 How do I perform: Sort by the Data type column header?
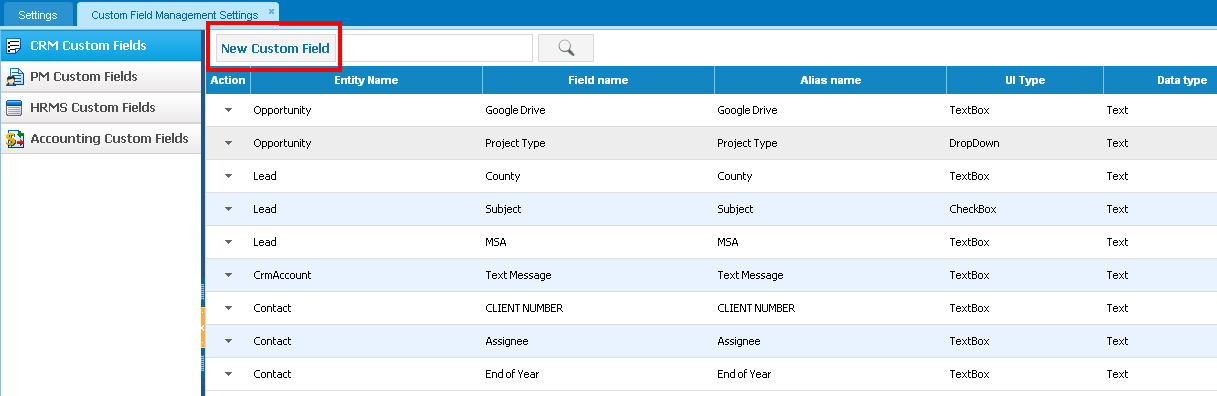1160,80
